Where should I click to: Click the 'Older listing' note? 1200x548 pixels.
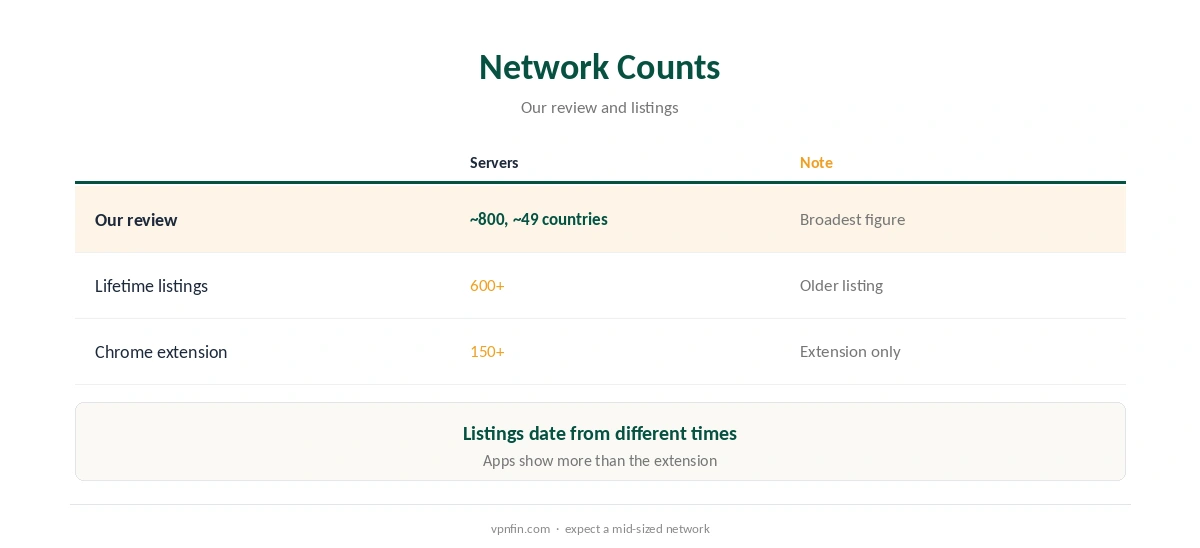point(841,286)
